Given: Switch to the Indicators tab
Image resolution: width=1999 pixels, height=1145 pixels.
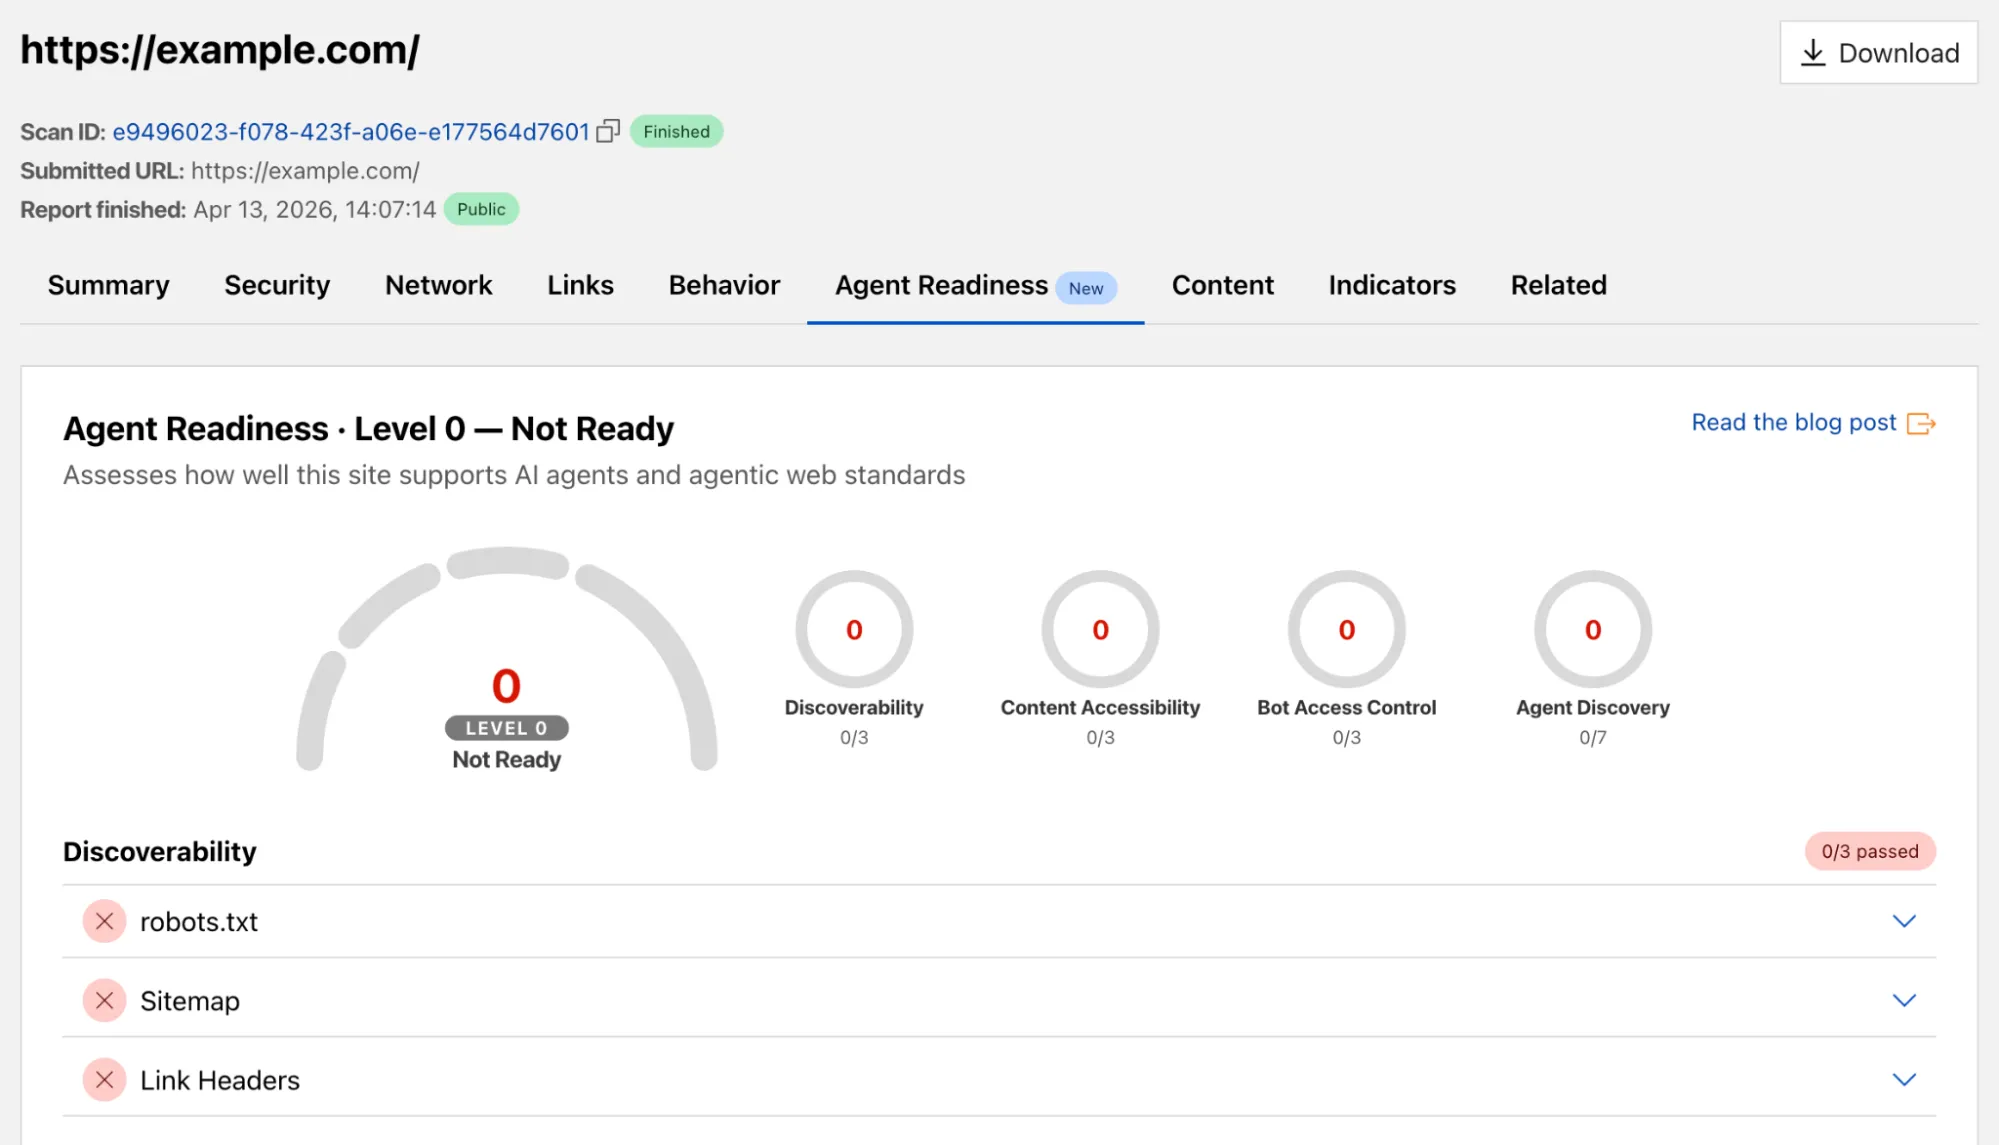Looking at the screenshot, I should pos(1392,285).
